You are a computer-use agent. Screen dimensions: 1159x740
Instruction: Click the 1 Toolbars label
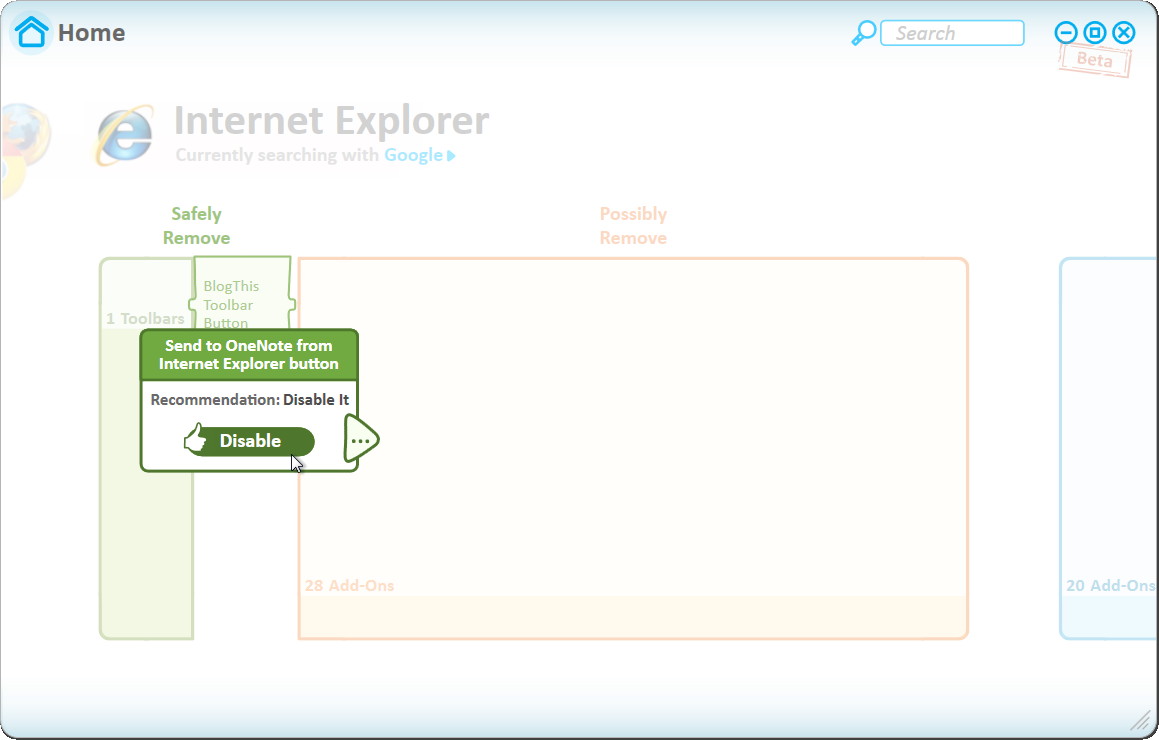click(145, 319)
